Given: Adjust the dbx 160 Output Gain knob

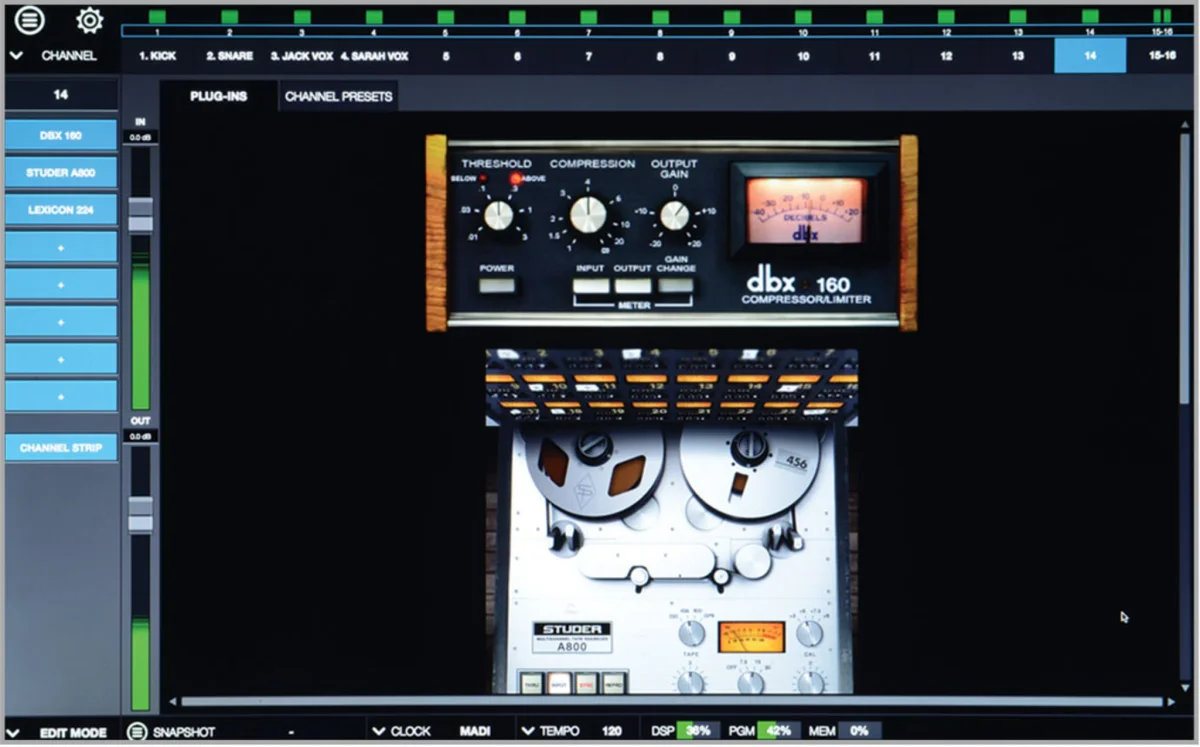Looking at the screenshot, I should [x=675, y=214].
